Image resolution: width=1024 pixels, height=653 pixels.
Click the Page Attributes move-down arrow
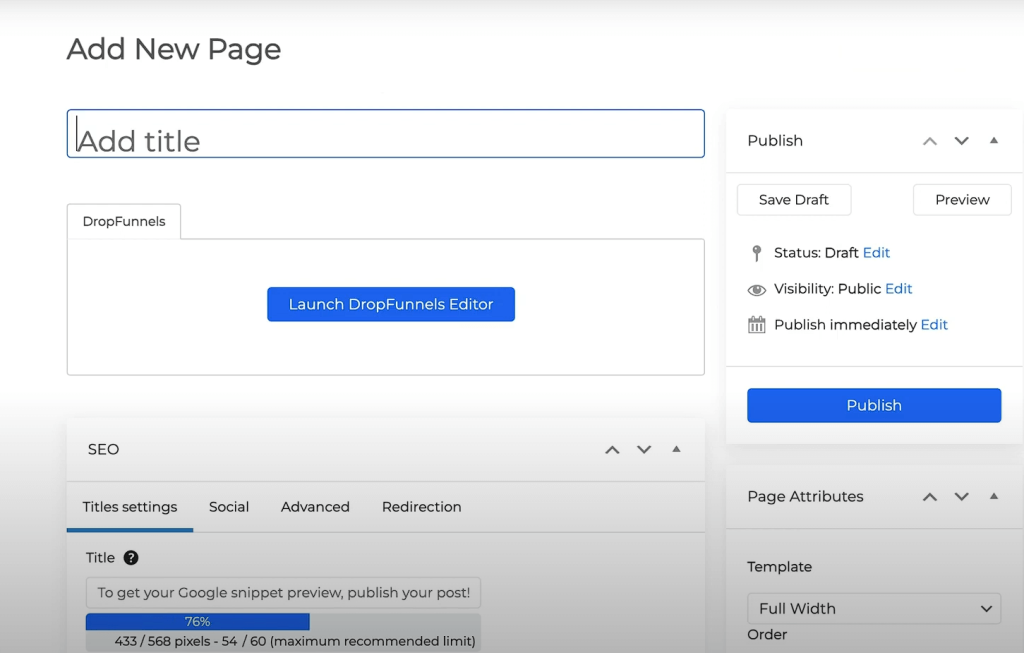pos(961,496)
